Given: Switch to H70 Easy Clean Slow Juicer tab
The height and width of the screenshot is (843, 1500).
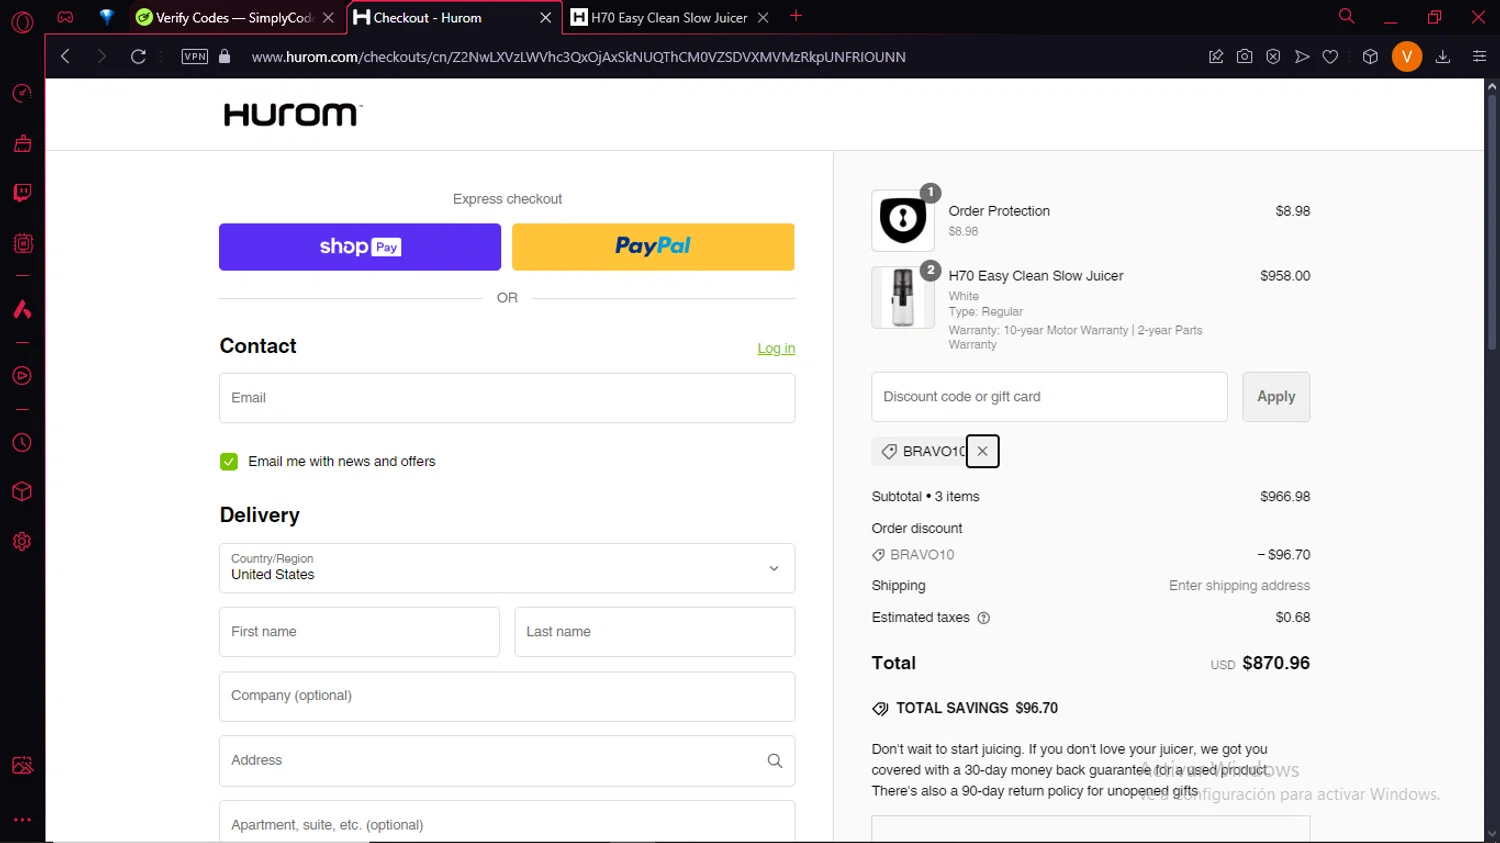Looking at the screenshot, I should click(x=670, y=17).
